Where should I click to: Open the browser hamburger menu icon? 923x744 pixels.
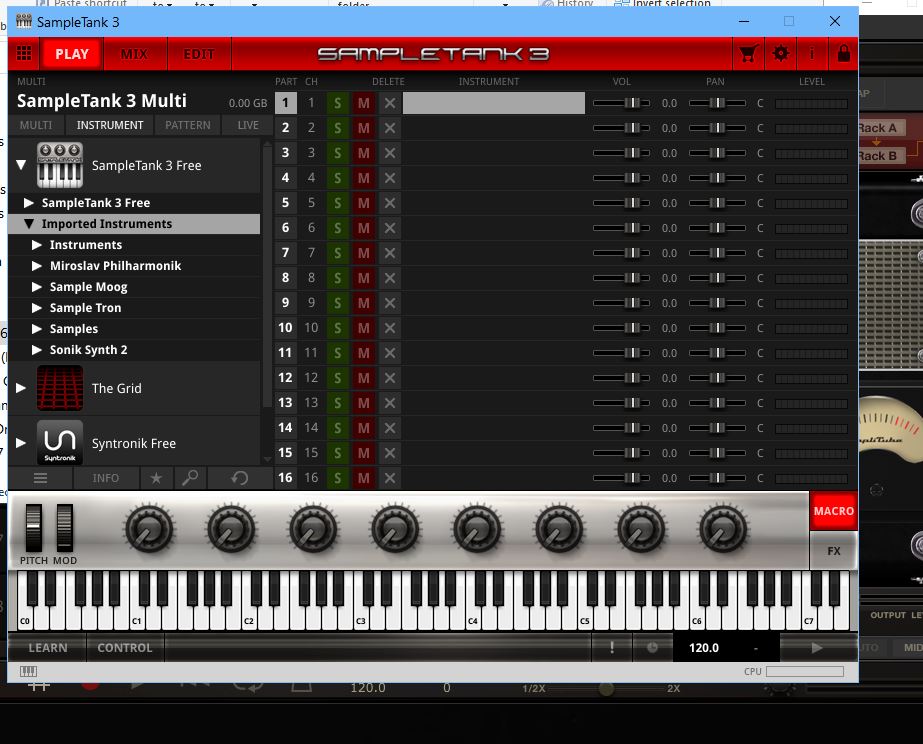pos(40,478)
